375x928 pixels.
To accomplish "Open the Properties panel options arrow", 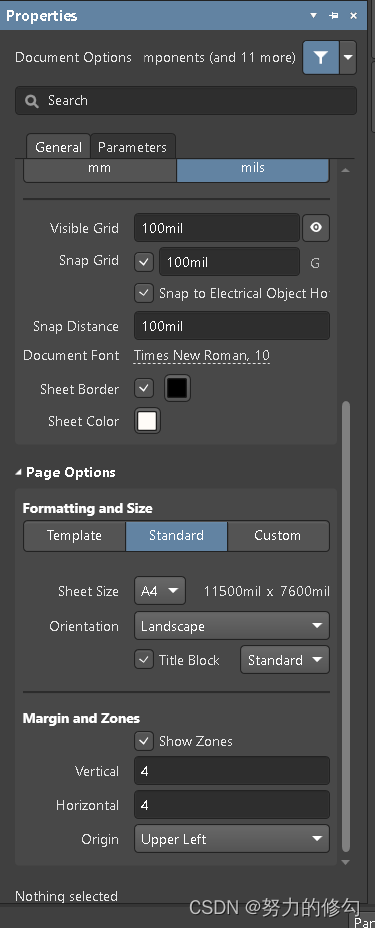I will 314,15.
